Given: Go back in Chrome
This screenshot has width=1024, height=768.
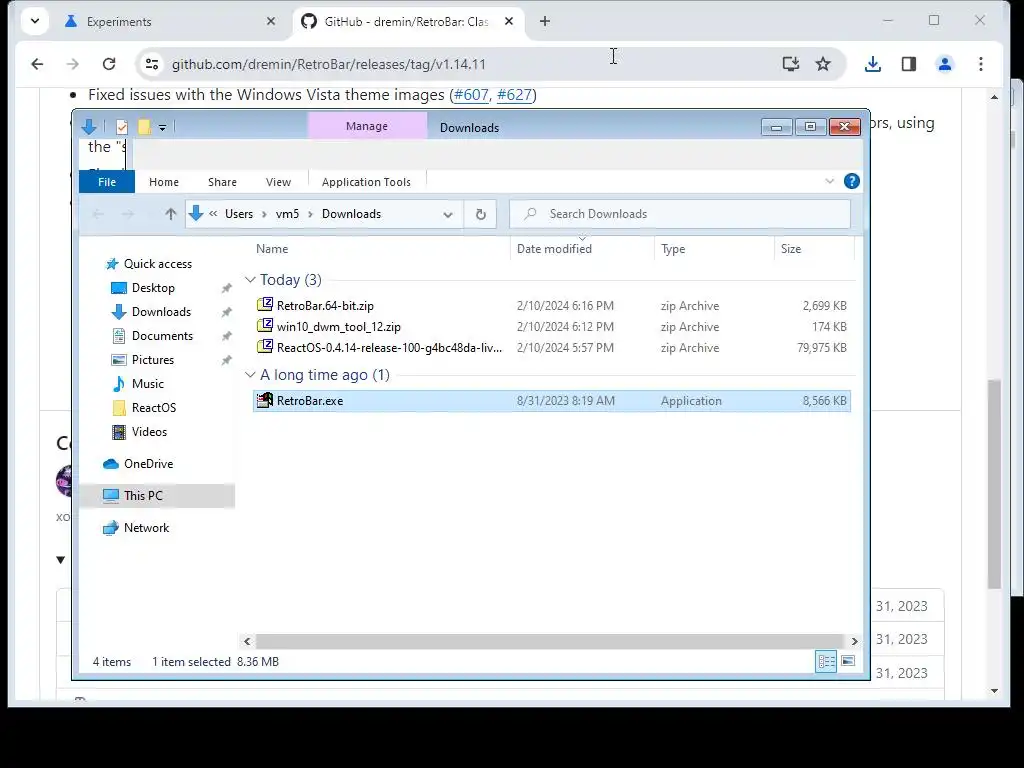Looking at the screenshot, I should (x=37, y=64).
